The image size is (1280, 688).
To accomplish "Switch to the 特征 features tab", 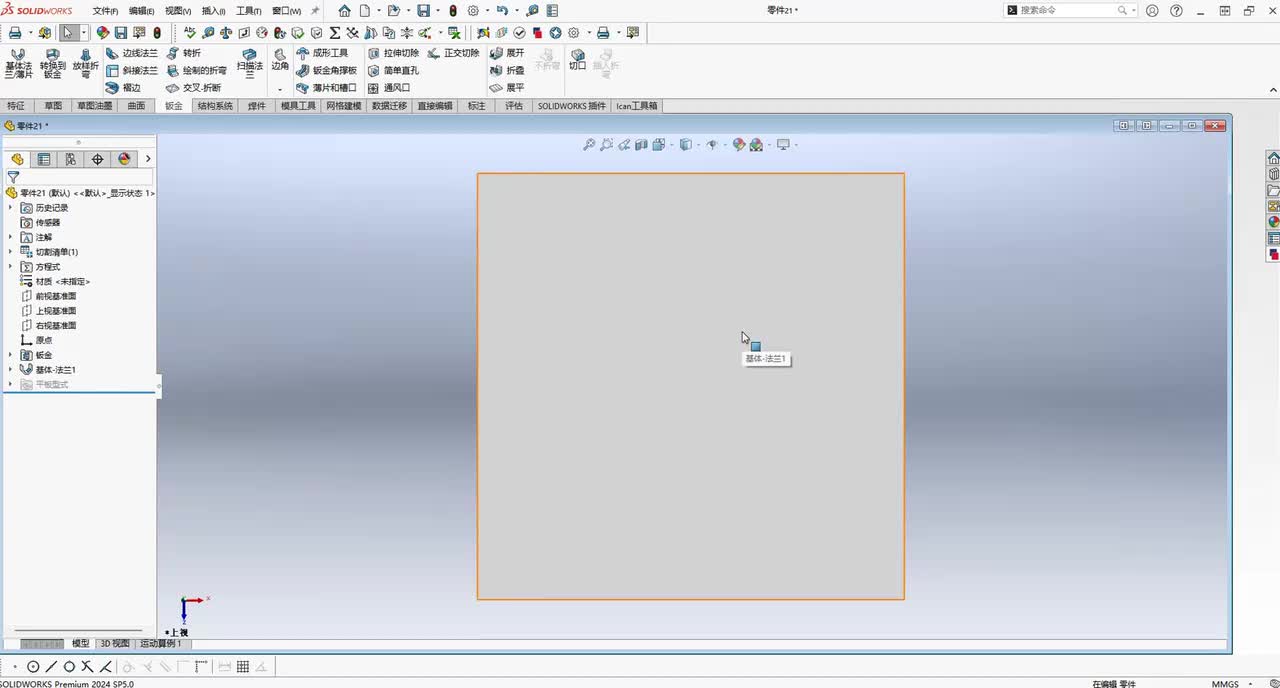I will (x=16, y=106).
